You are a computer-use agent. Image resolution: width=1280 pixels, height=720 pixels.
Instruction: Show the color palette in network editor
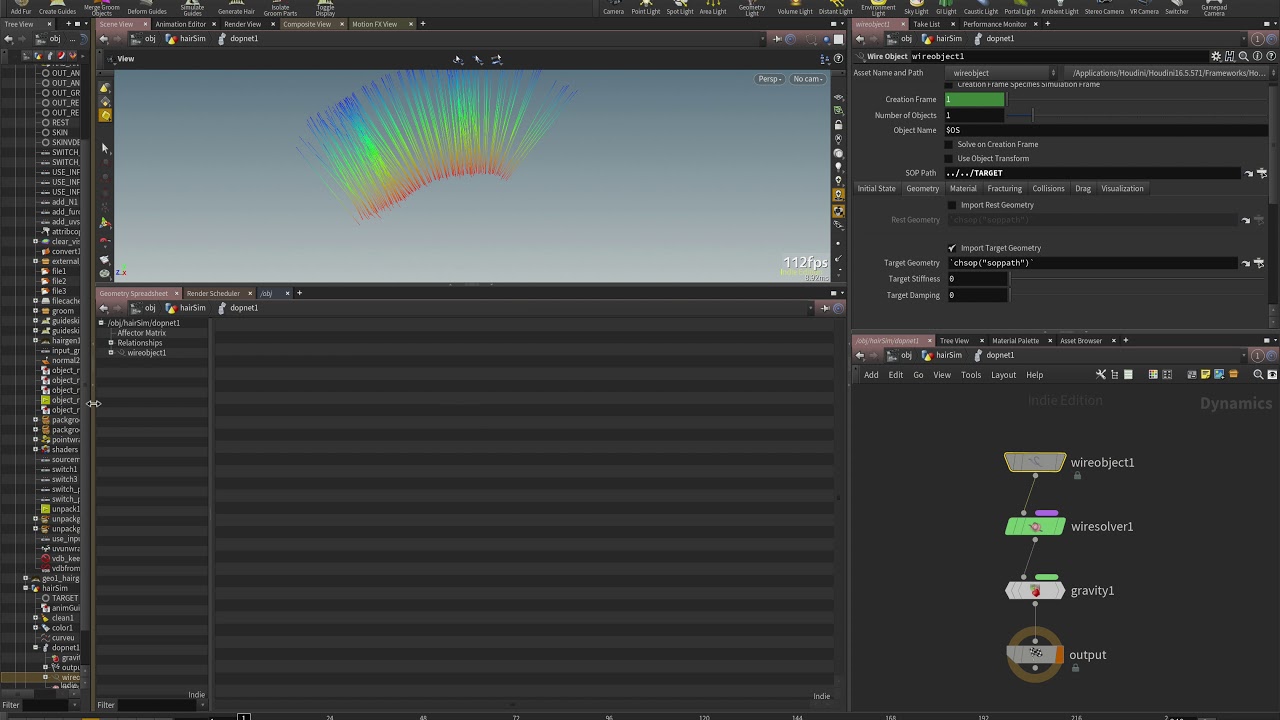point(1153,375)
